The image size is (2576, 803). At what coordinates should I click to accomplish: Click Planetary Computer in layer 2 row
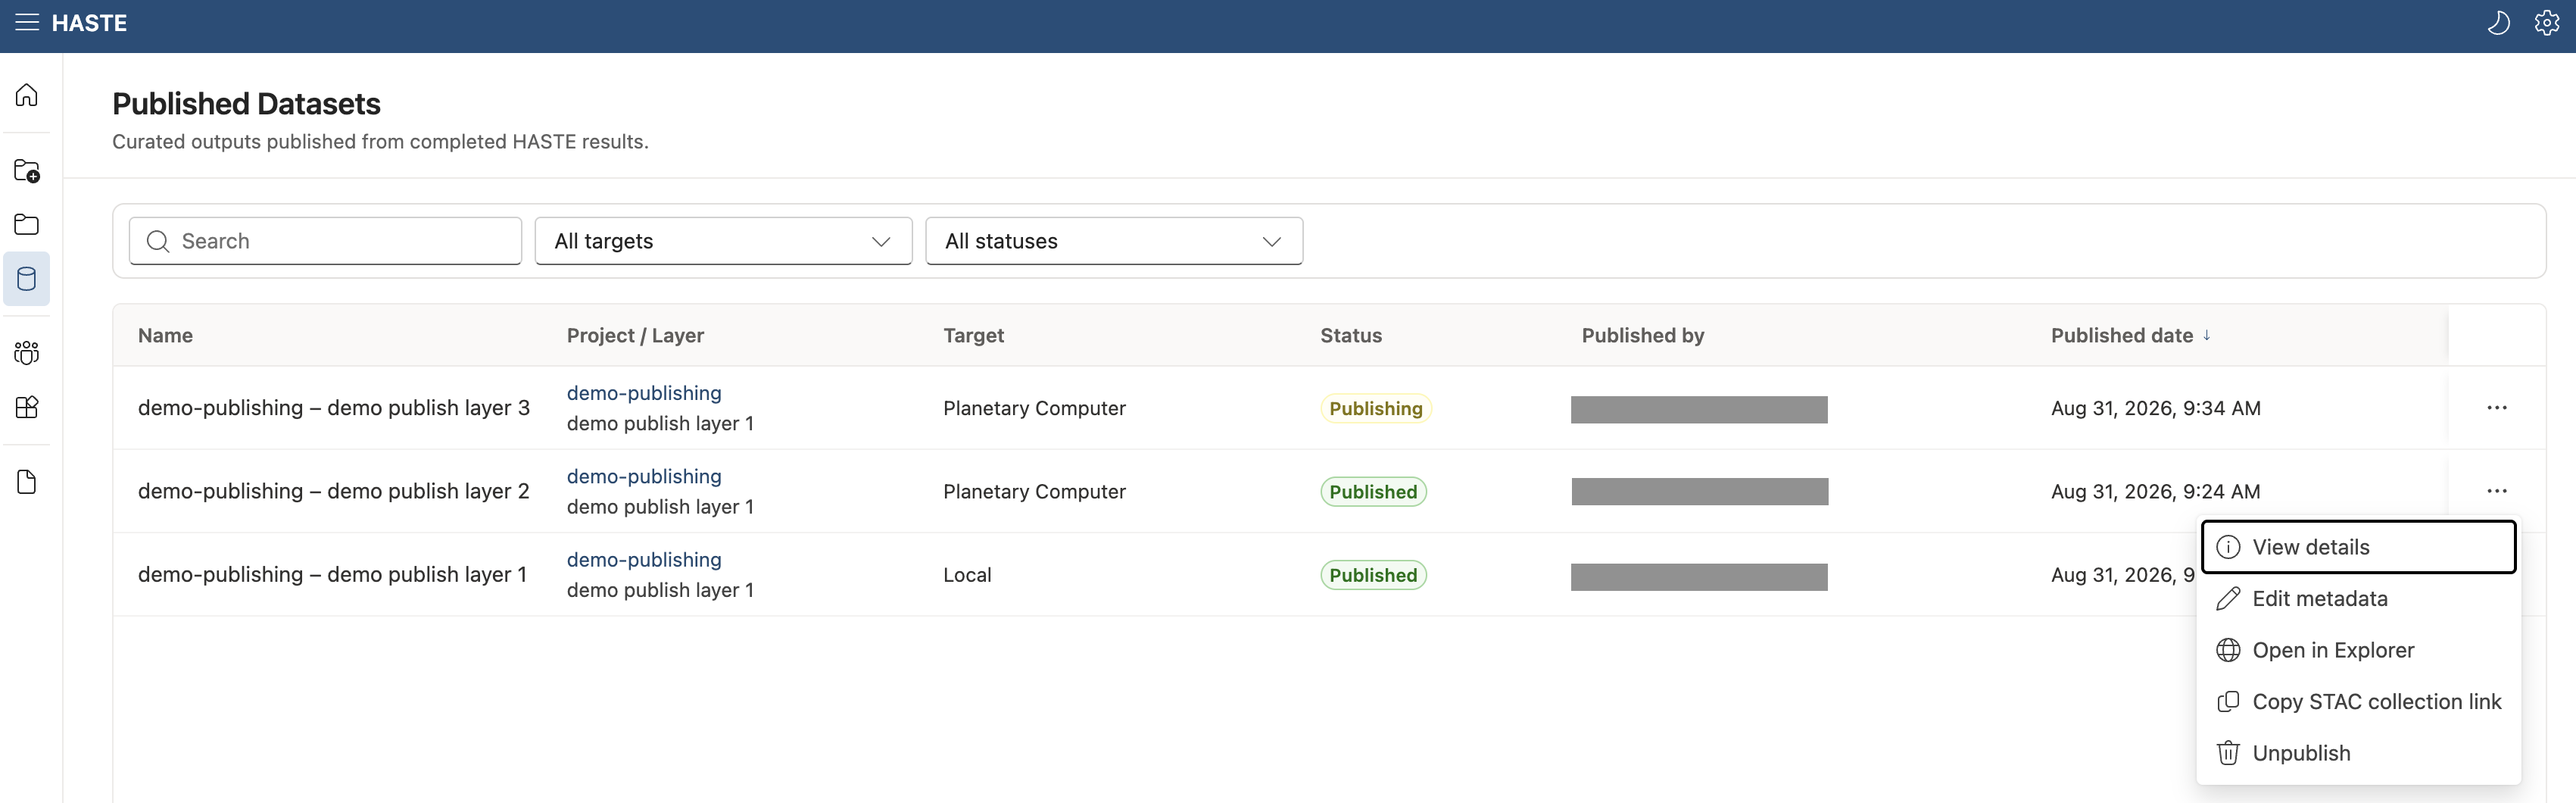(x=1034, y=492)
